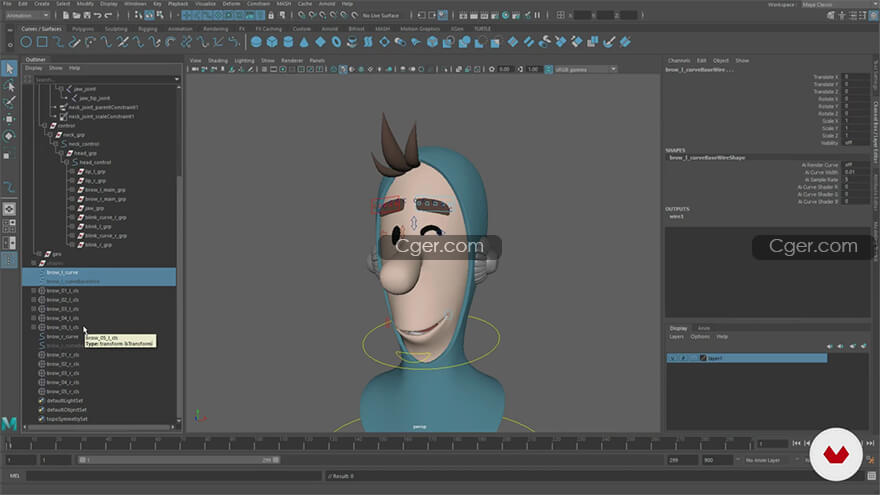Activate the Select tool in the toolbox
880x495 pixels.
coord(9,68)
